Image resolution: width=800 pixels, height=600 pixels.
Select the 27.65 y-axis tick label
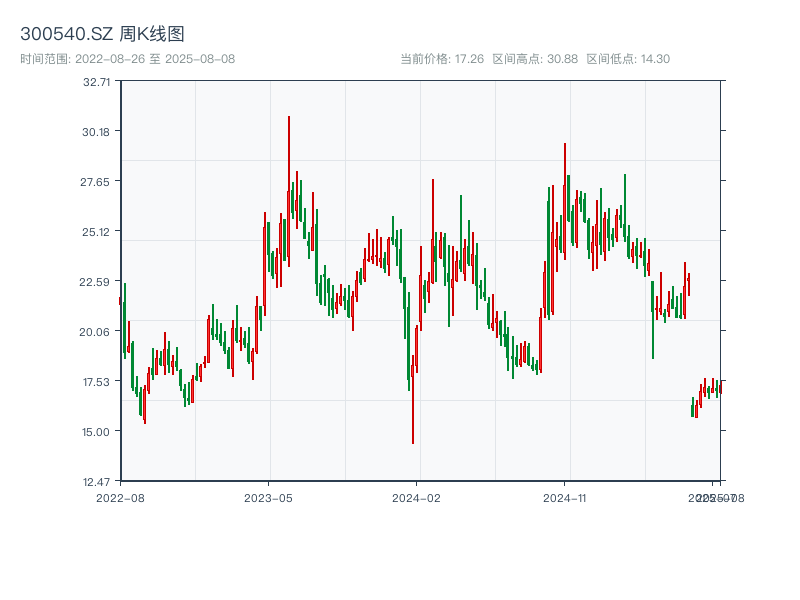[x=96, y=182]
